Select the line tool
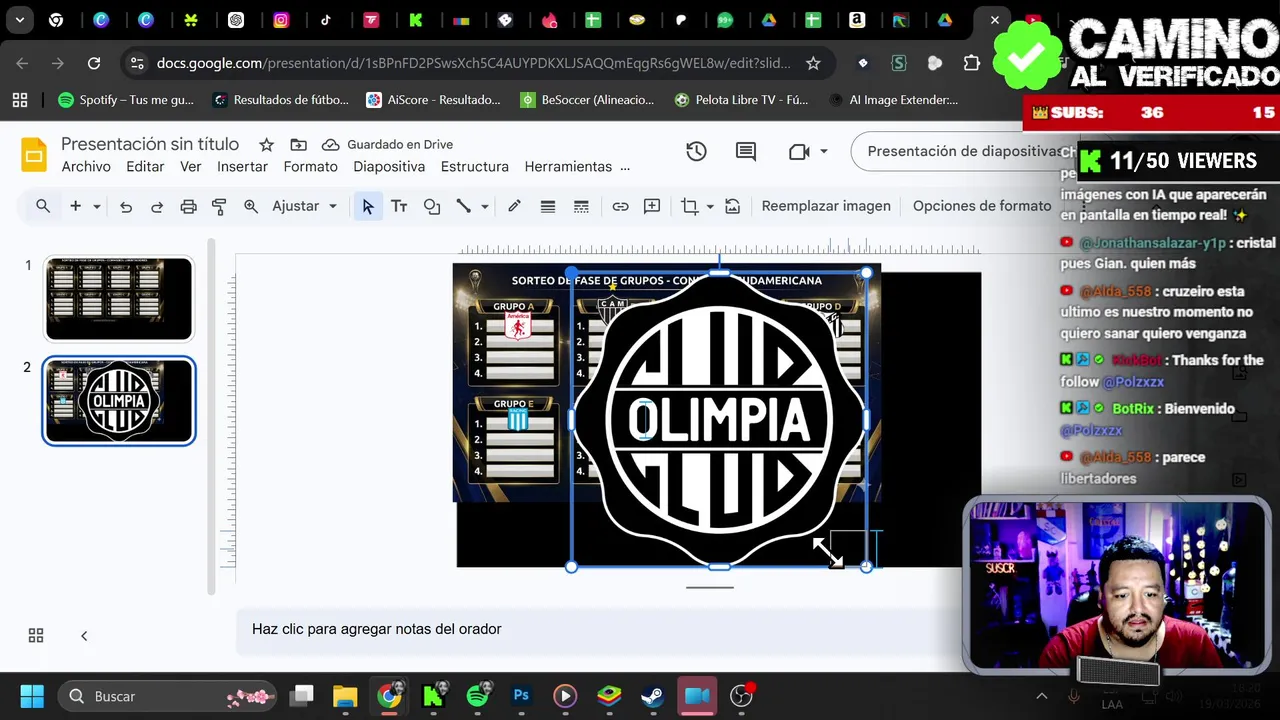This screenshot has width=1280, height=720. (x=464, y=207)
